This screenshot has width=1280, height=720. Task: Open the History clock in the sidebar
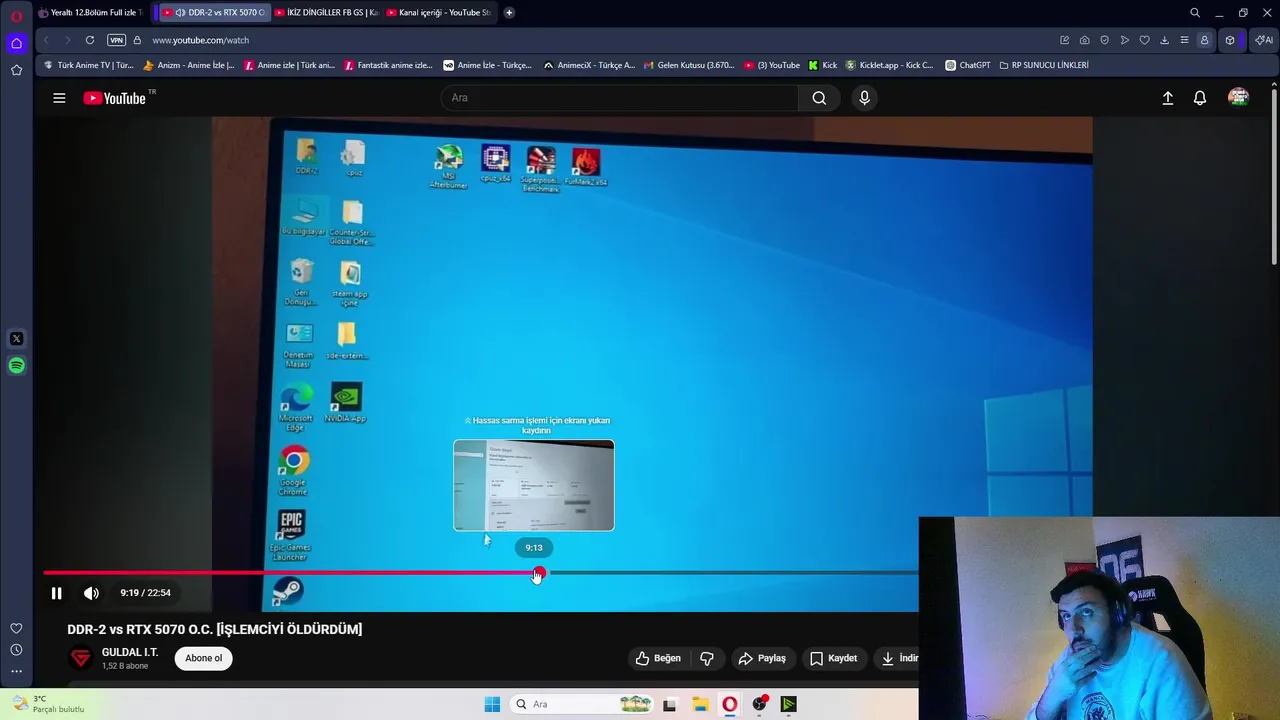tap(16, 650)
